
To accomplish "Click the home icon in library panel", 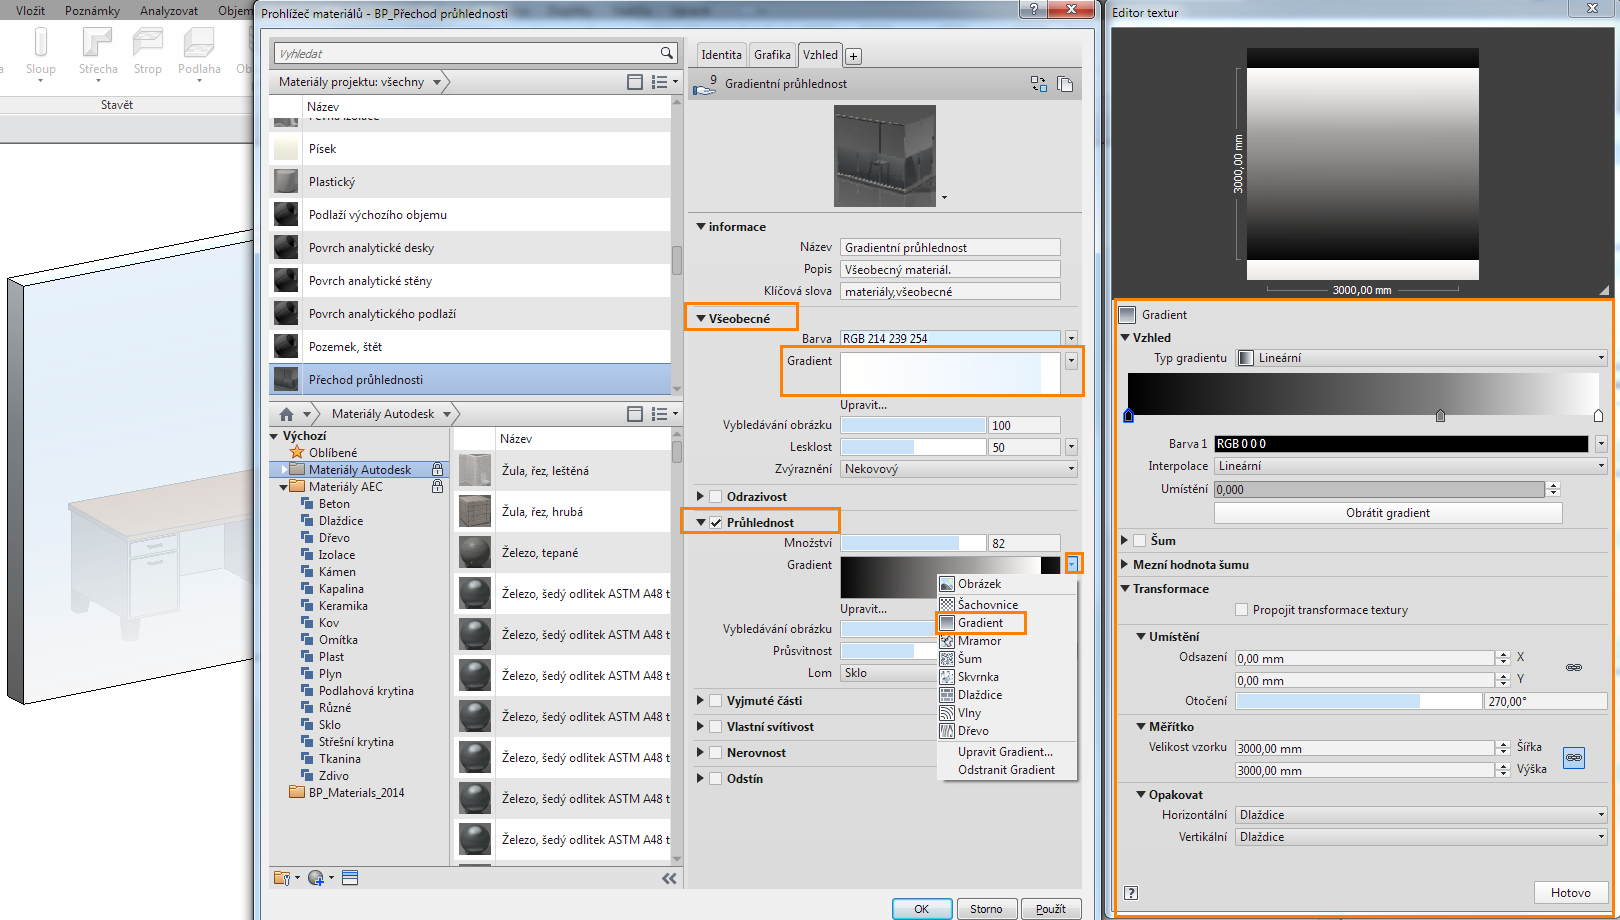I will 287,414.
